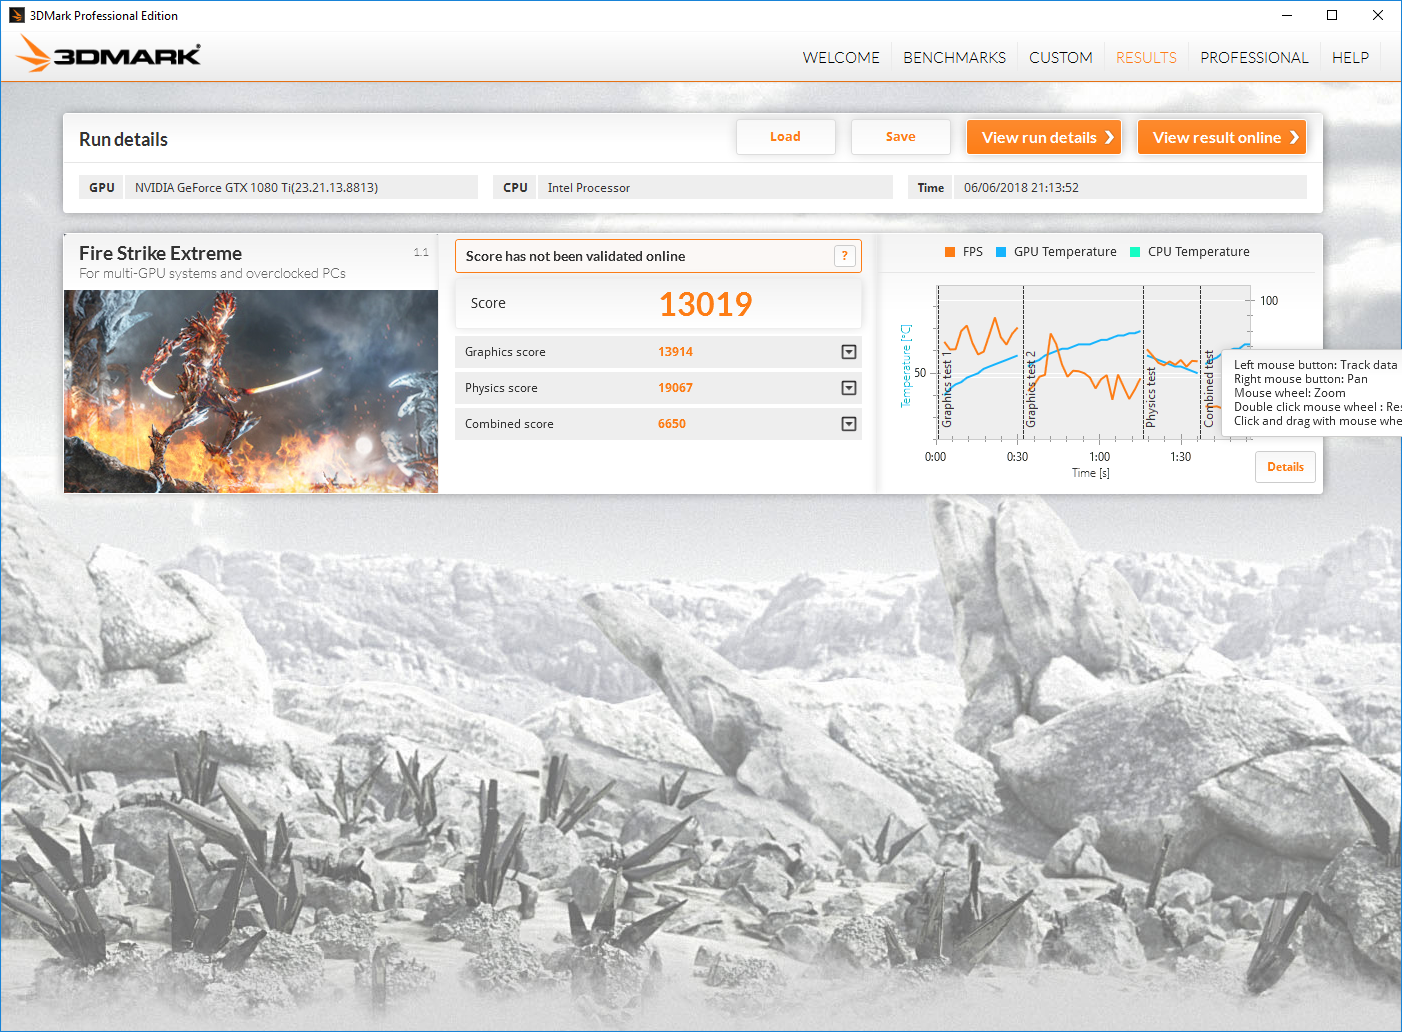This screenshot has height=1032, width=1402.
Task: Open the Professional tab
Action: pyautogui.click(x=1254, y=58)
